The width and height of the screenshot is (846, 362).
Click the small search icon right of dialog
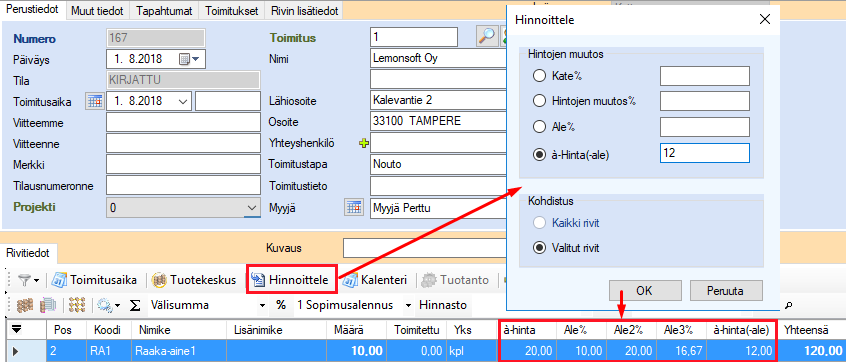[788, 305]
